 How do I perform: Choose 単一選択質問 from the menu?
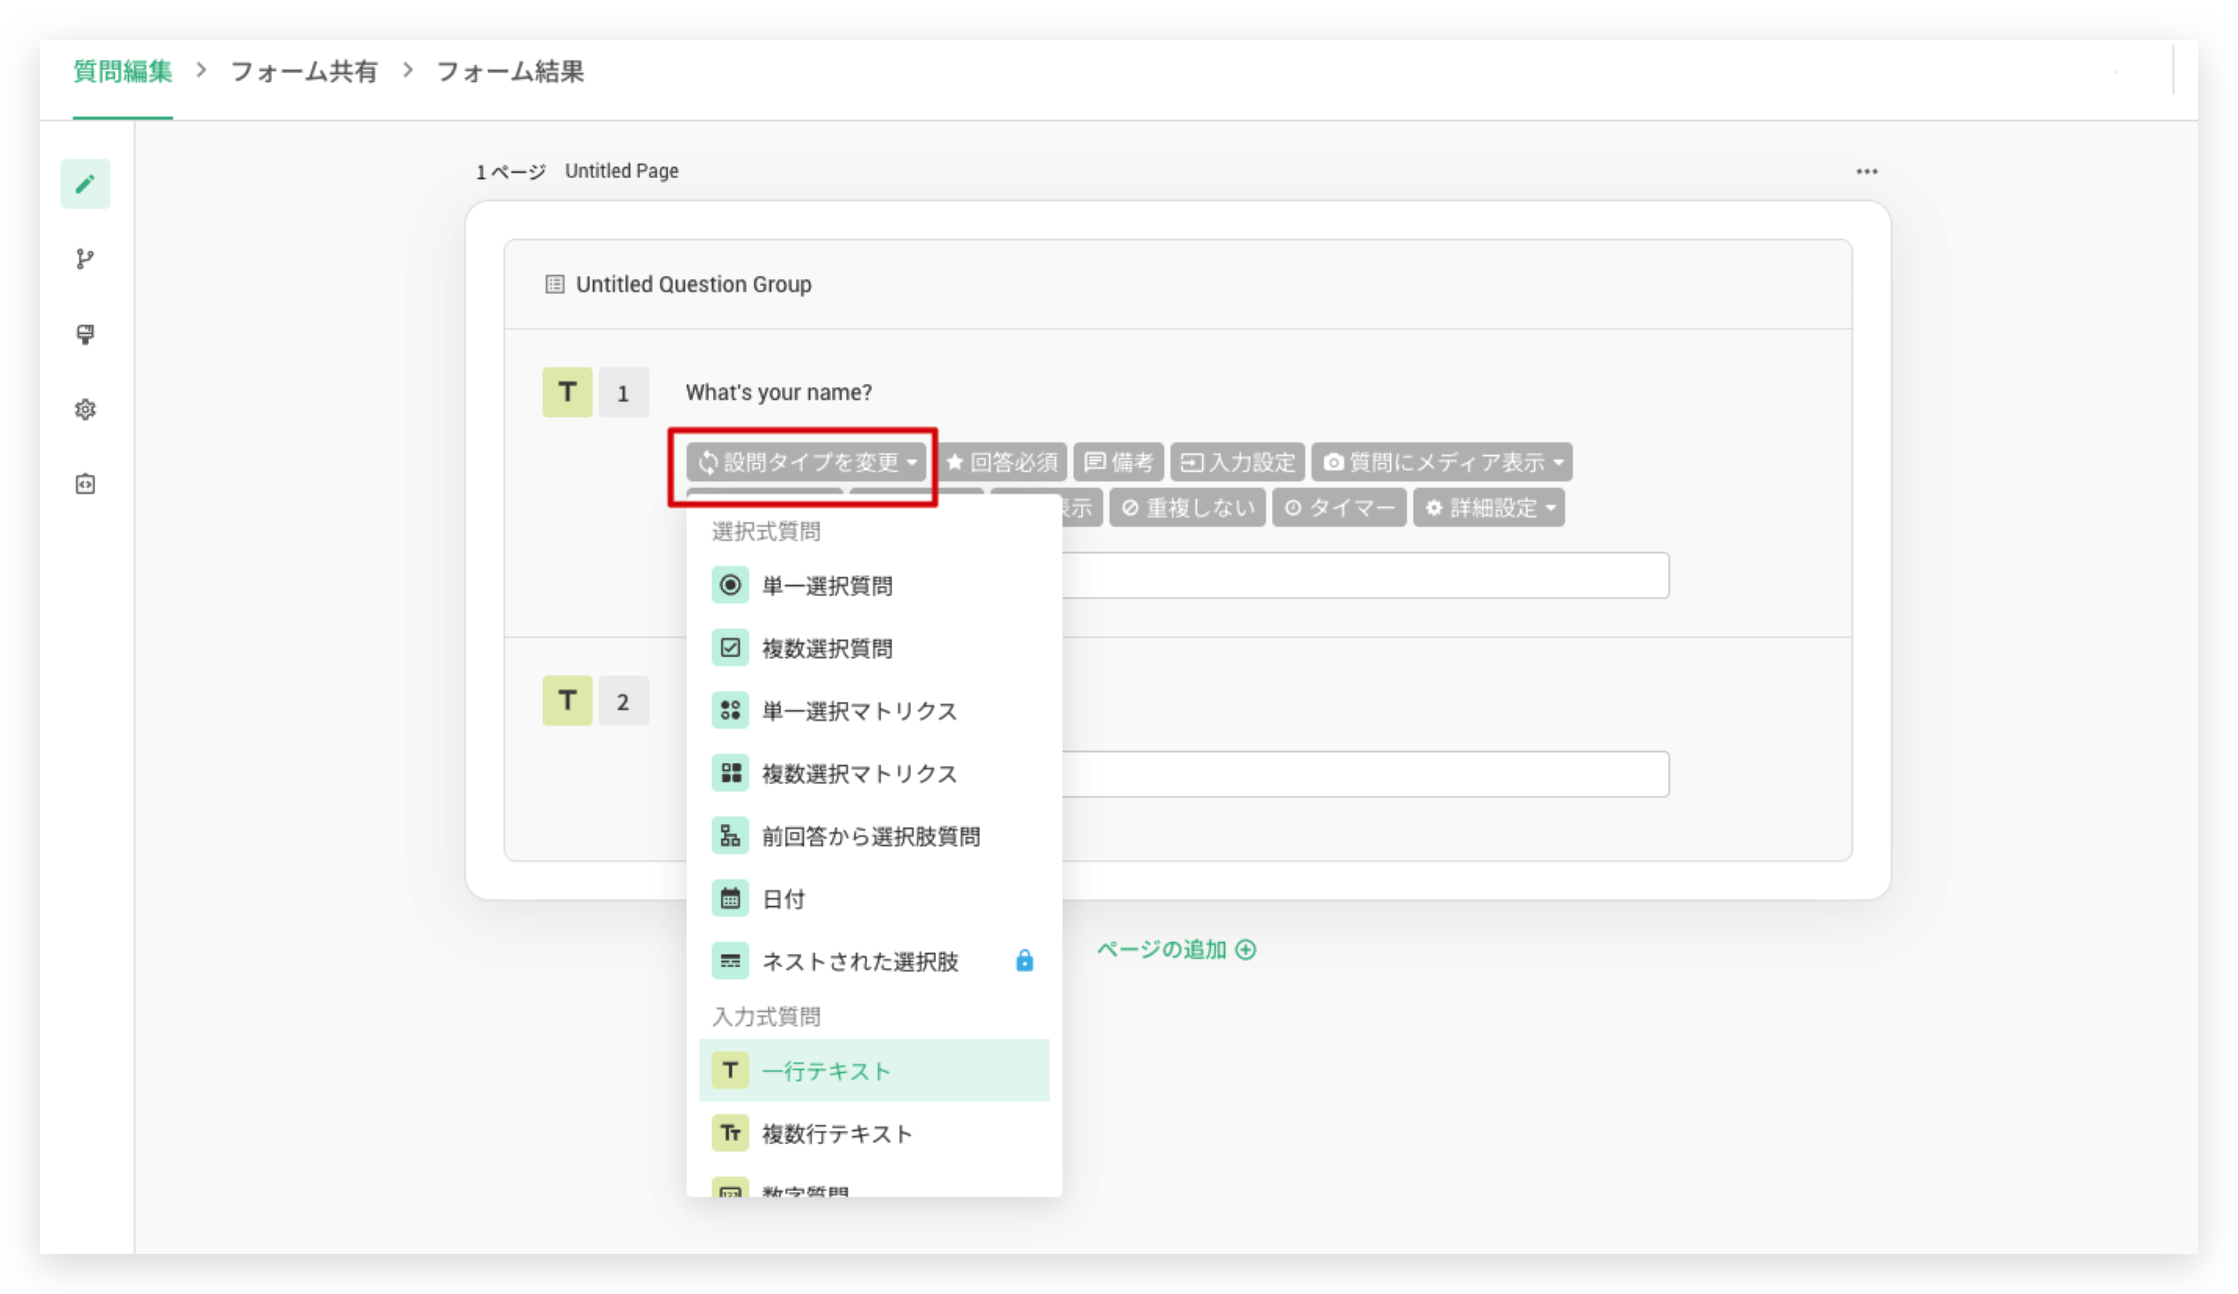[874, 585]
